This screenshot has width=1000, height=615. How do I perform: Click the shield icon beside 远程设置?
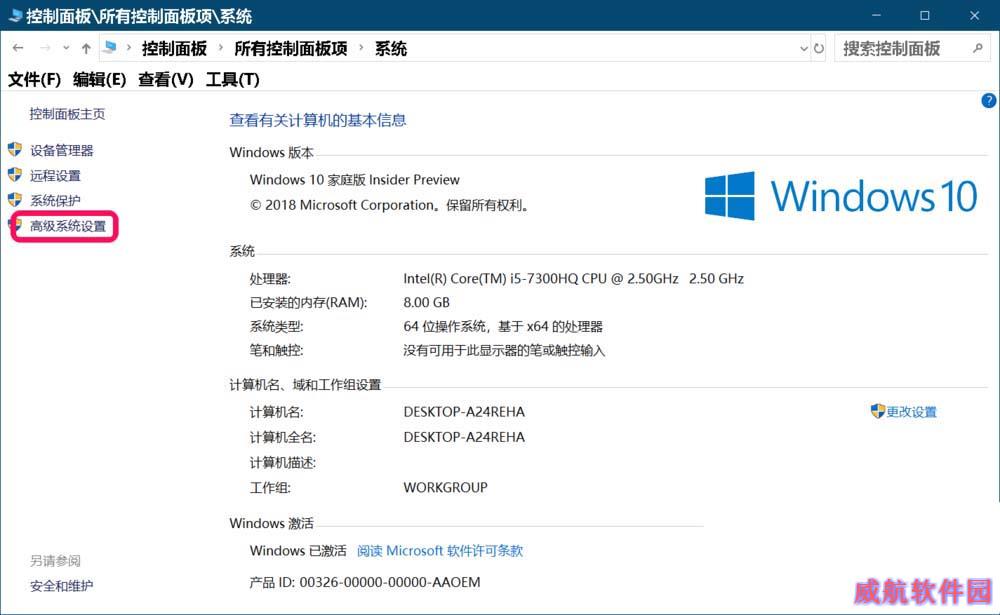tap(15, 175)
